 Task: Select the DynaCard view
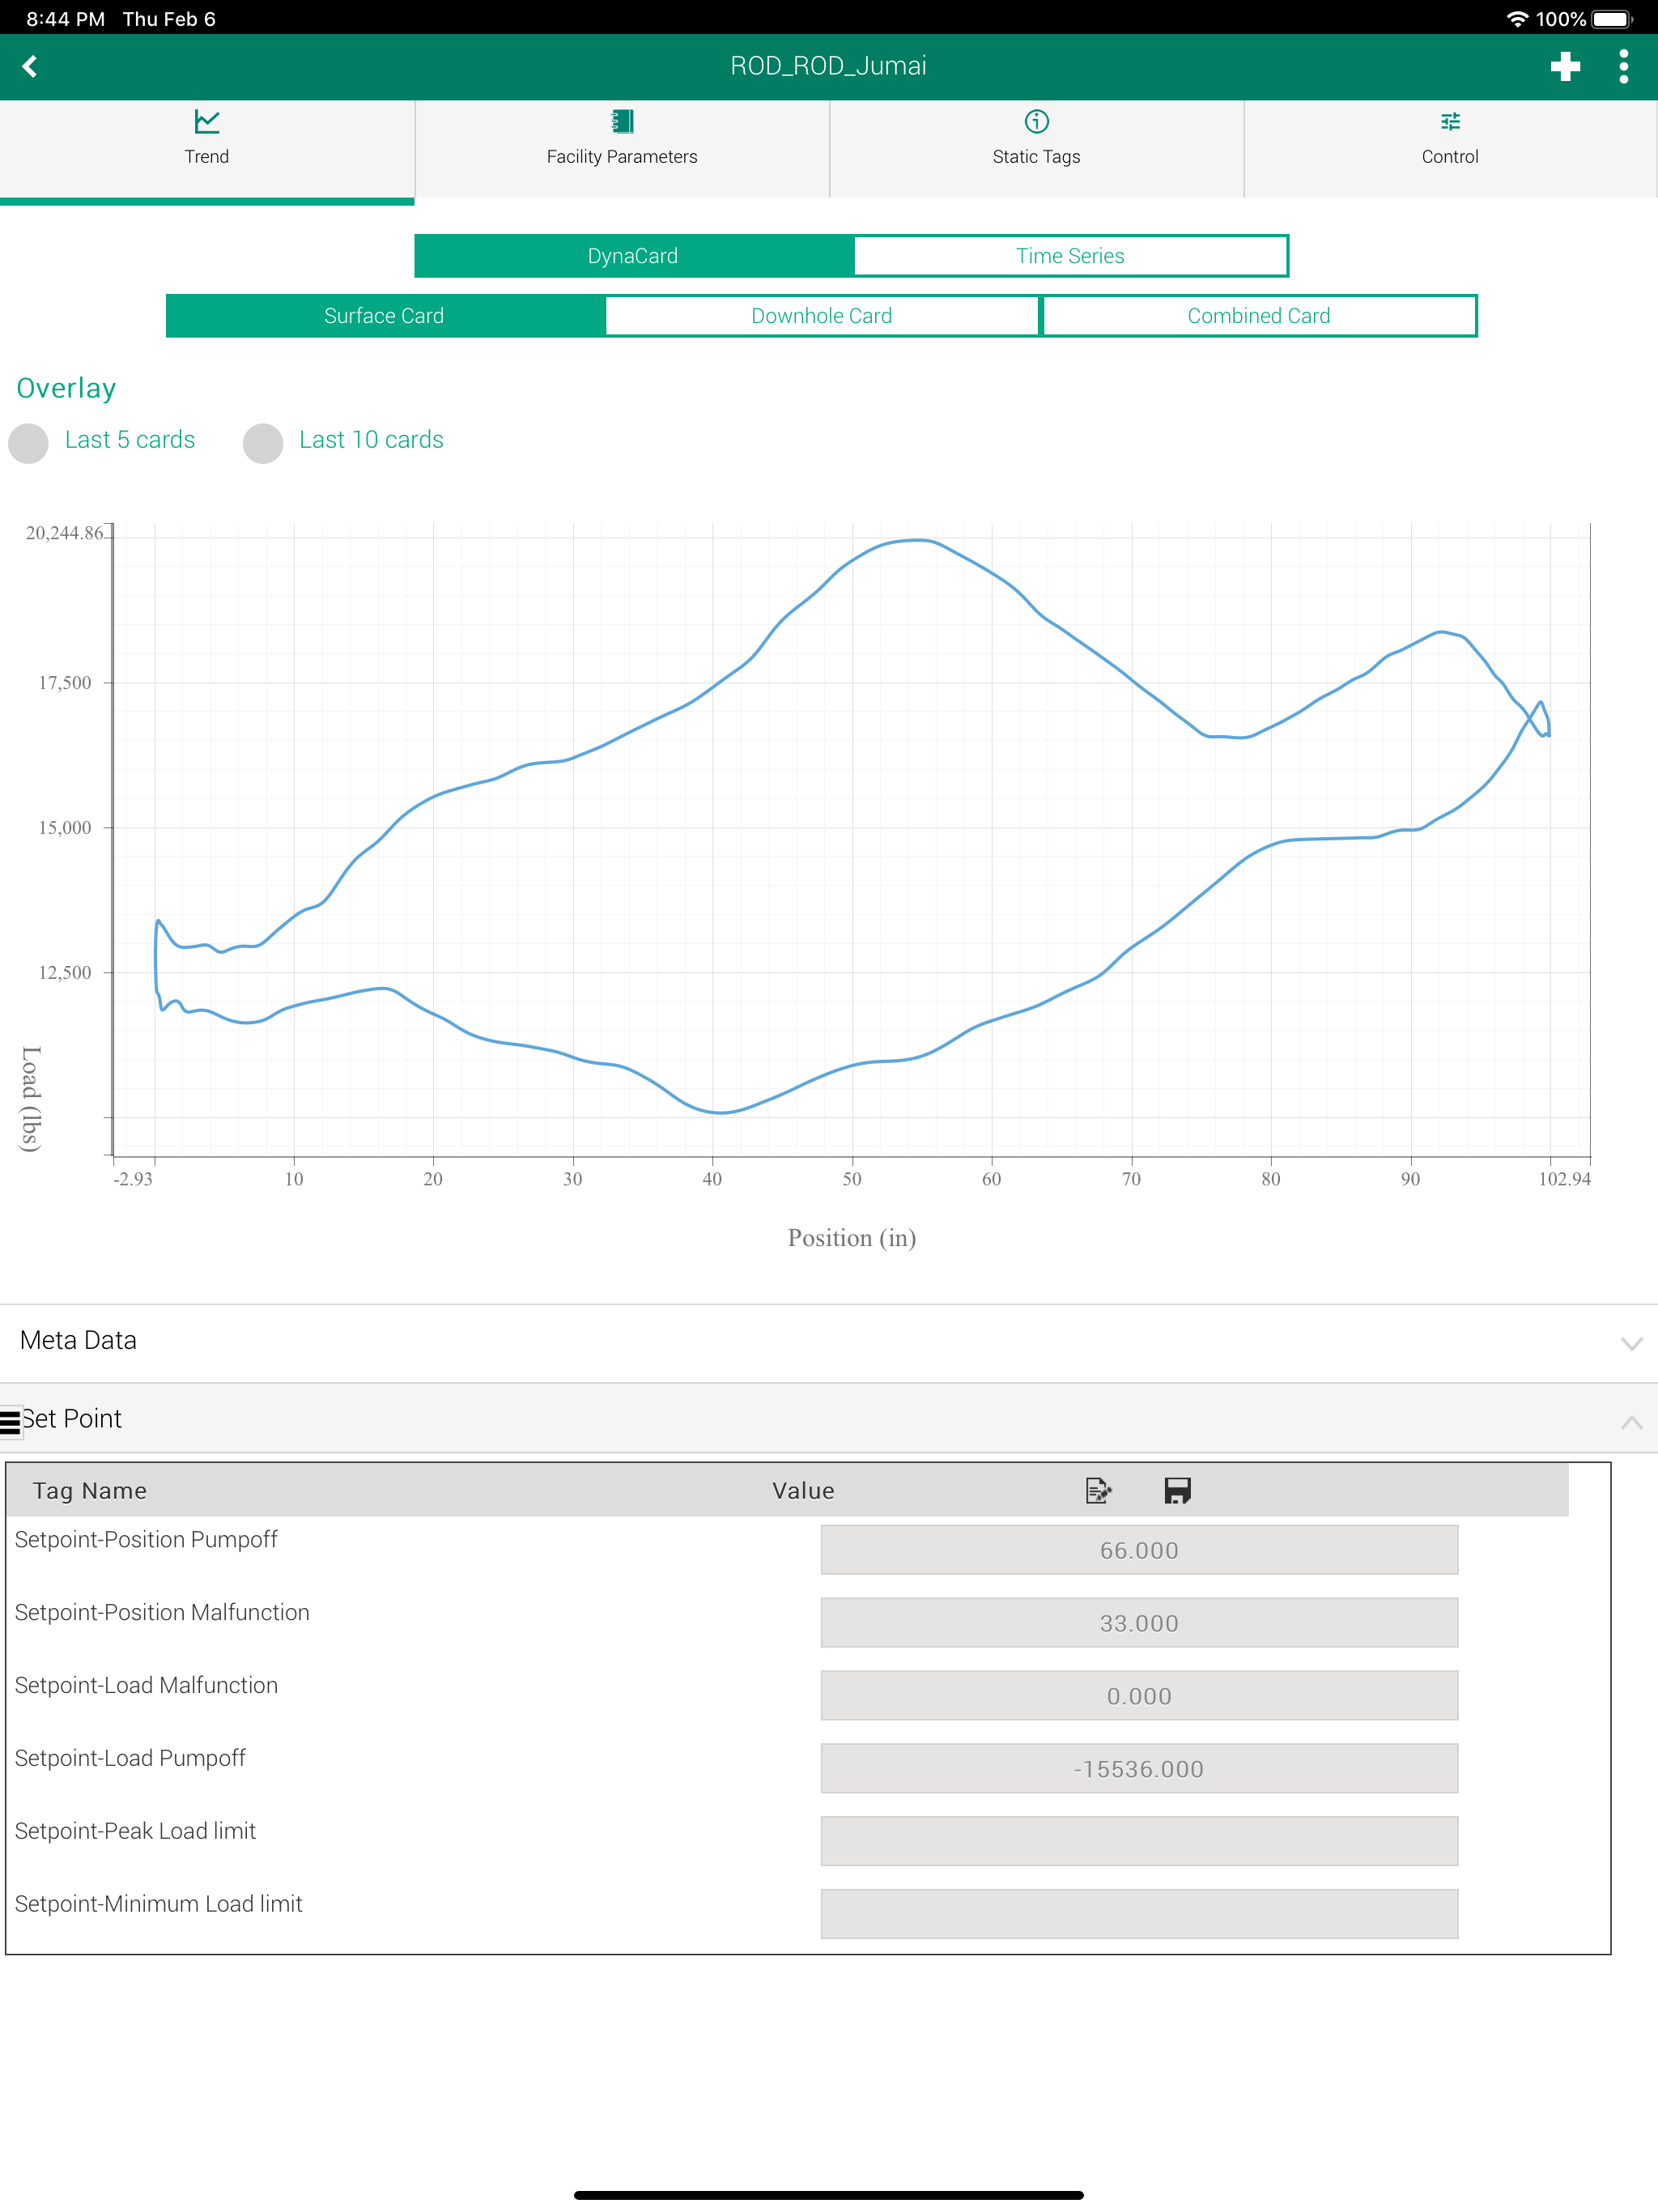634,256
